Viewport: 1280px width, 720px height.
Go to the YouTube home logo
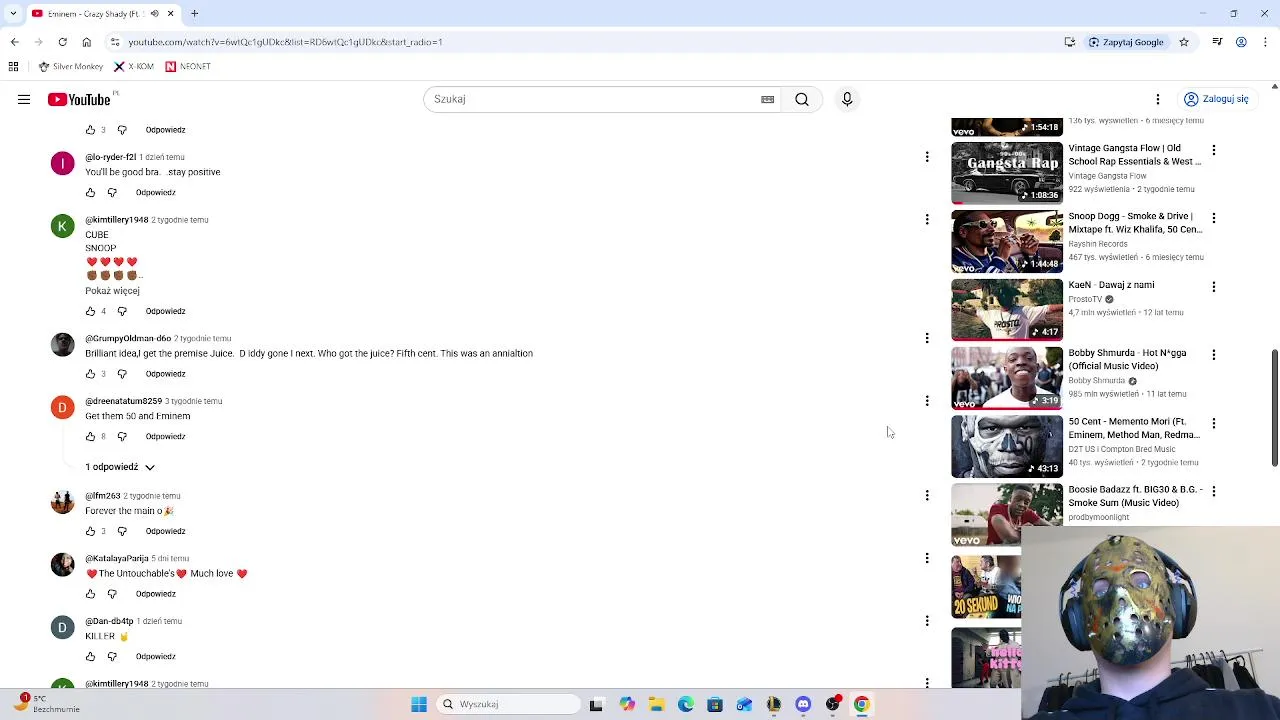(x=79, y=99)
